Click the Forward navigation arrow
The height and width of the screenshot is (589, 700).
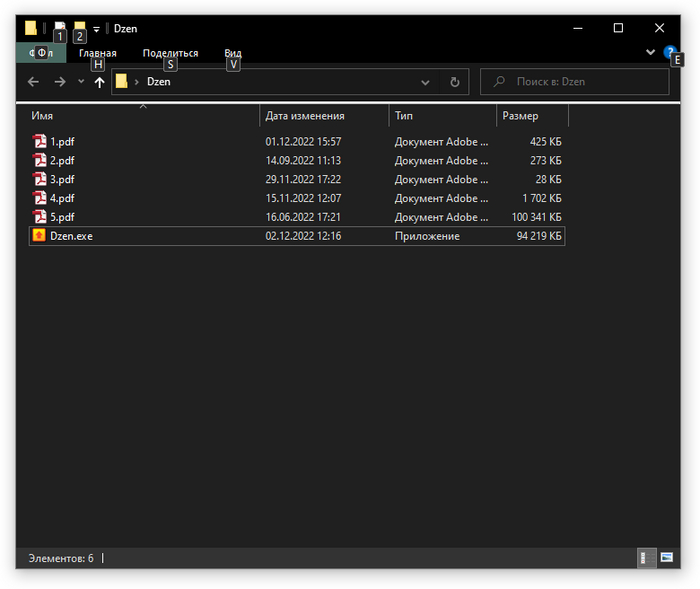tap(59, 82)
